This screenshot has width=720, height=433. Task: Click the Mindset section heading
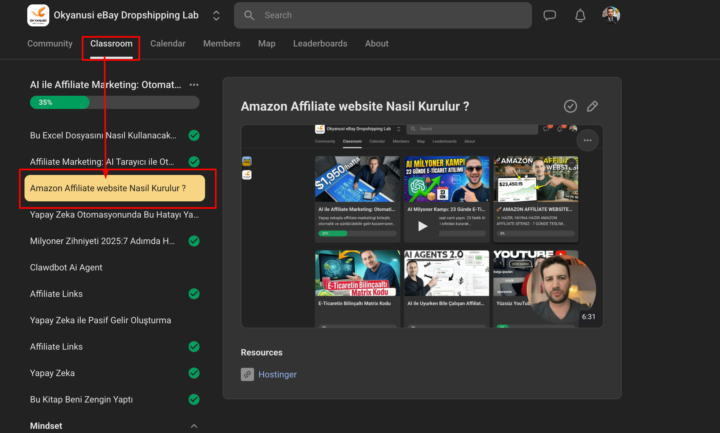pyautogui.click(x=46, y=426)
